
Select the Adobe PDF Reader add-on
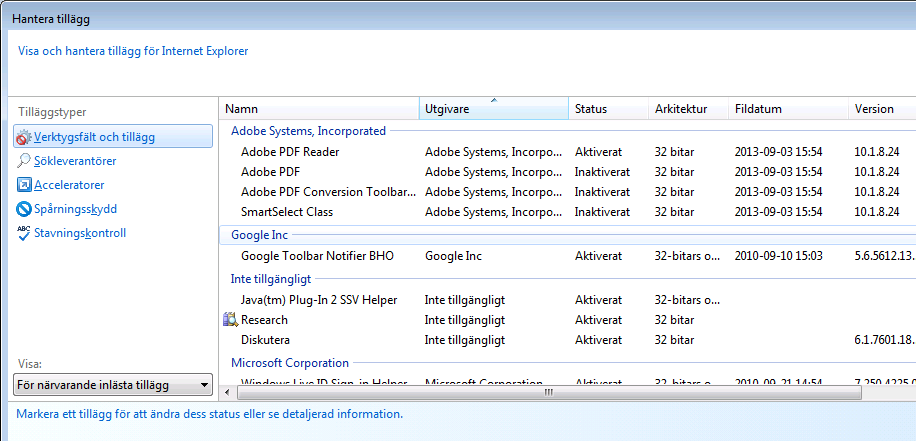coord(290,152)
